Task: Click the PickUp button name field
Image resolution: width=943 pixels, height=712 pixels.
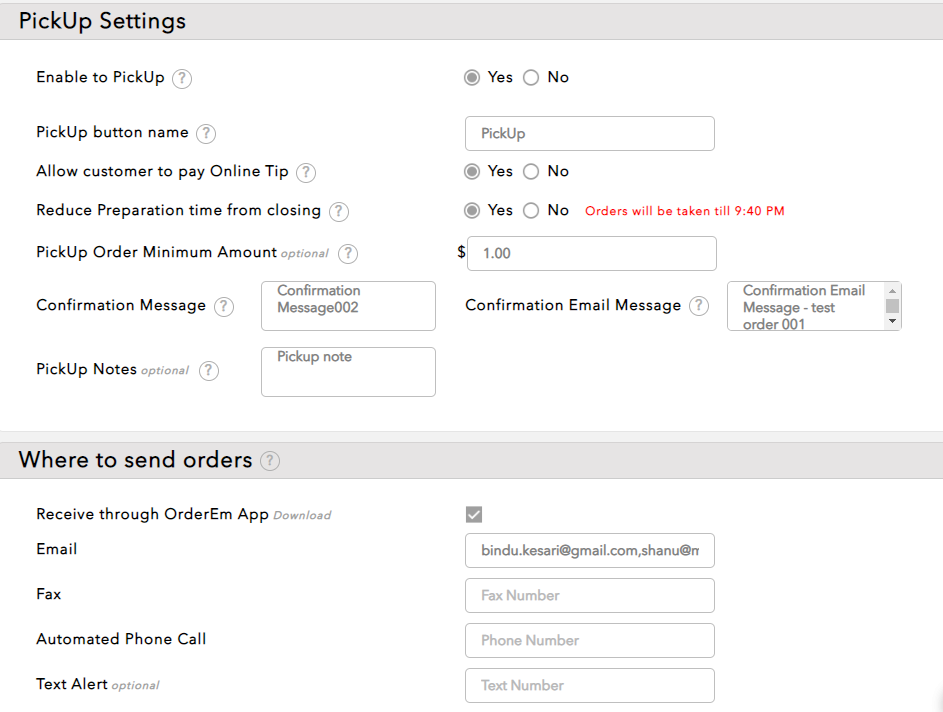Action: [590, 134]
